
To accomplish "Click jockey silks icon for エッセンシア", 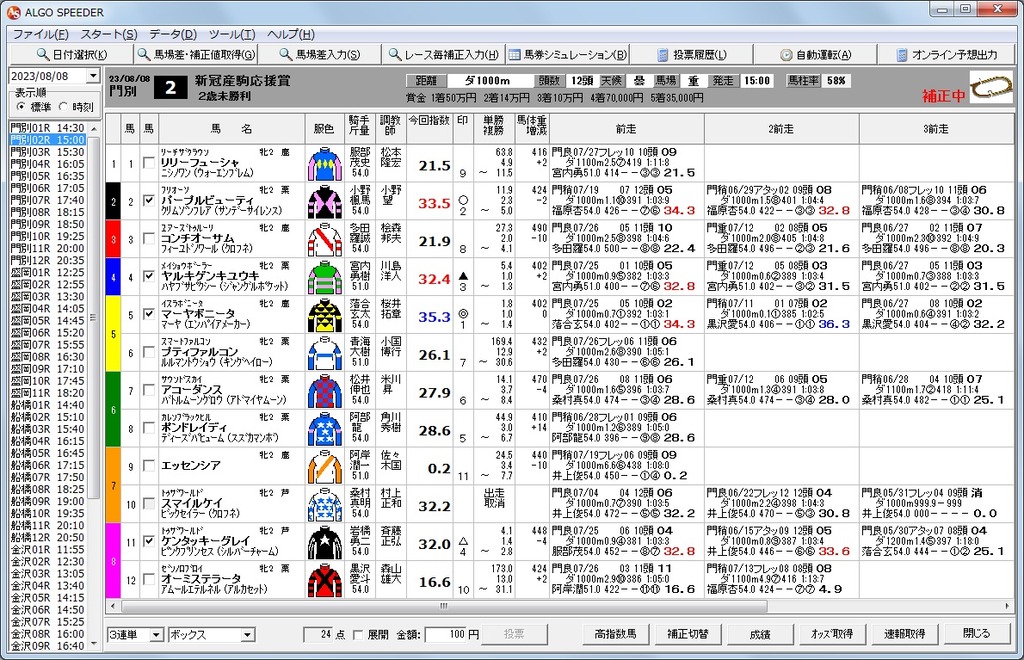I will coord(325,467).
